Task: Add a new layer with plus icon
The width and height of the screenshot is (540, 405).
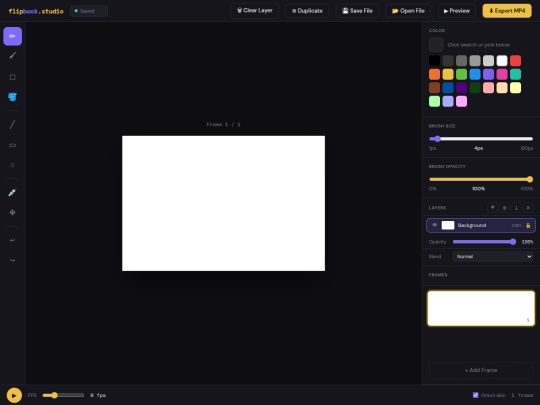Action: click(492, 208)
